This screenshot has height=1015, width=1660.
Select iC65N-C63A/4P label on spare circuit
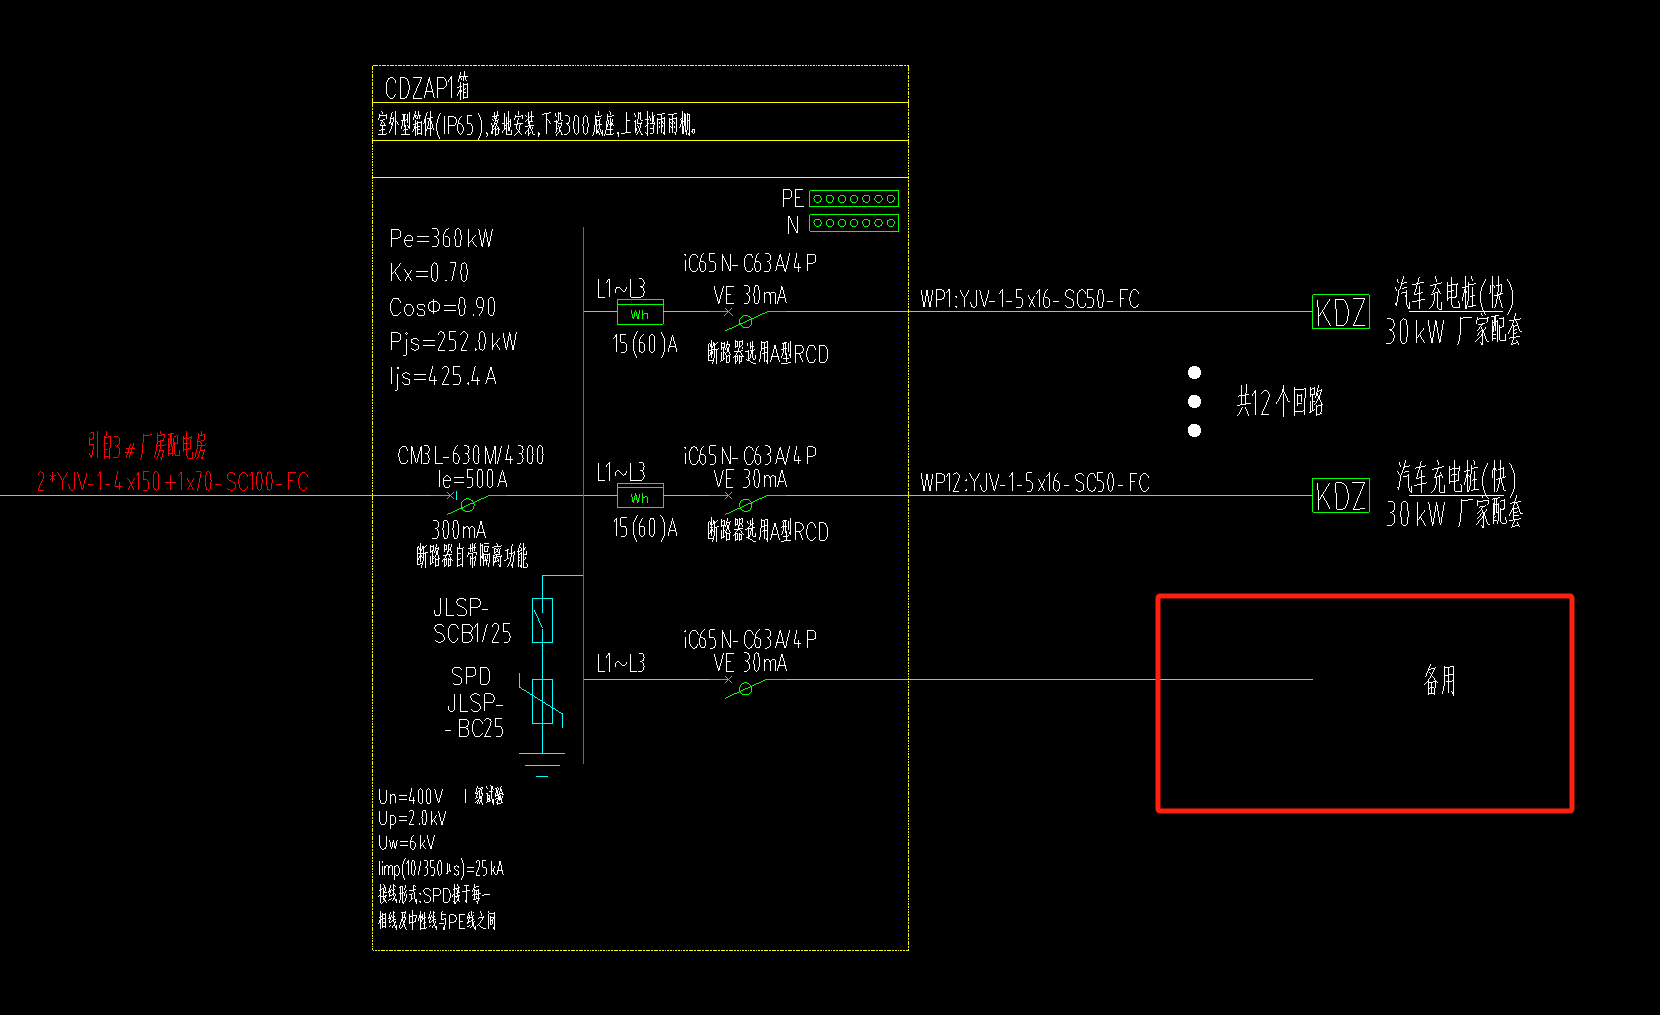[750, 639]
